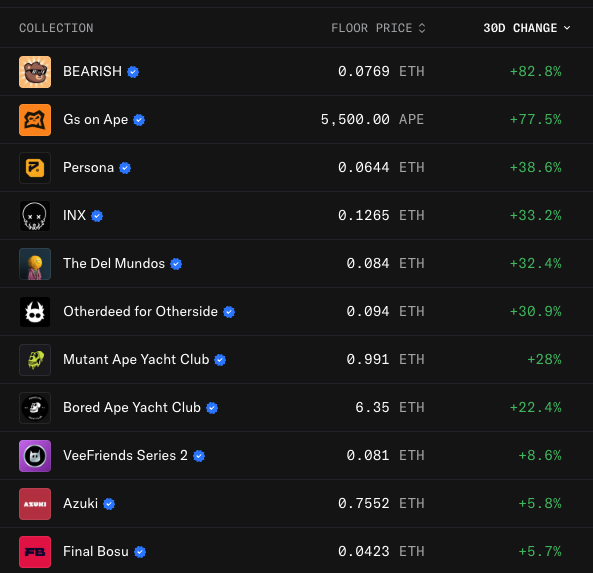The image size is (593, 573).
Task: Click the 0.0644 ETH floor price
Action: (x=381, y=168)
